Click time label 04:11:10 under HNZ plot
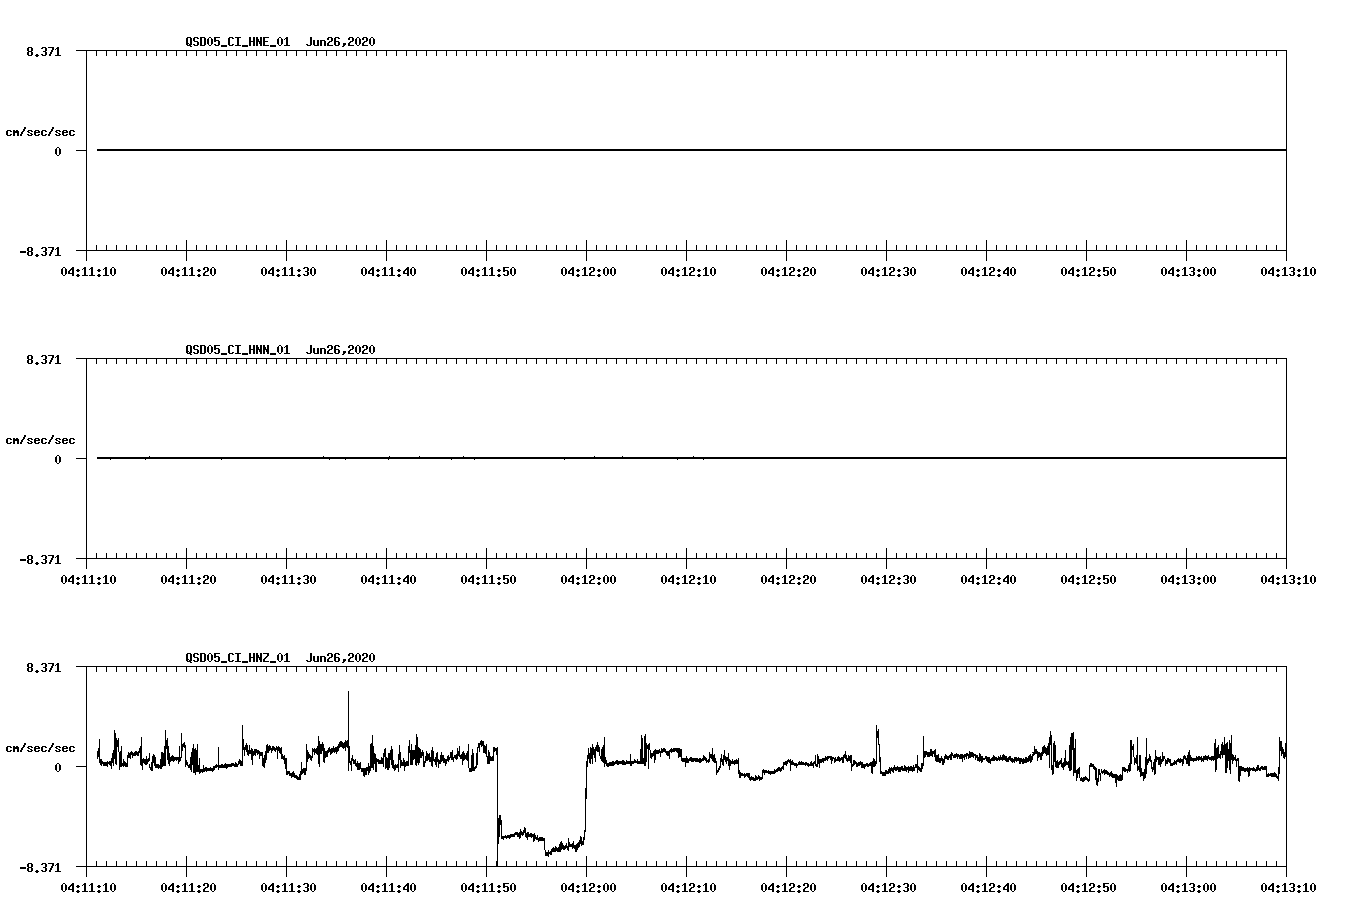The width and height of the screenshot is (1358, 924). tap(88, 887)
